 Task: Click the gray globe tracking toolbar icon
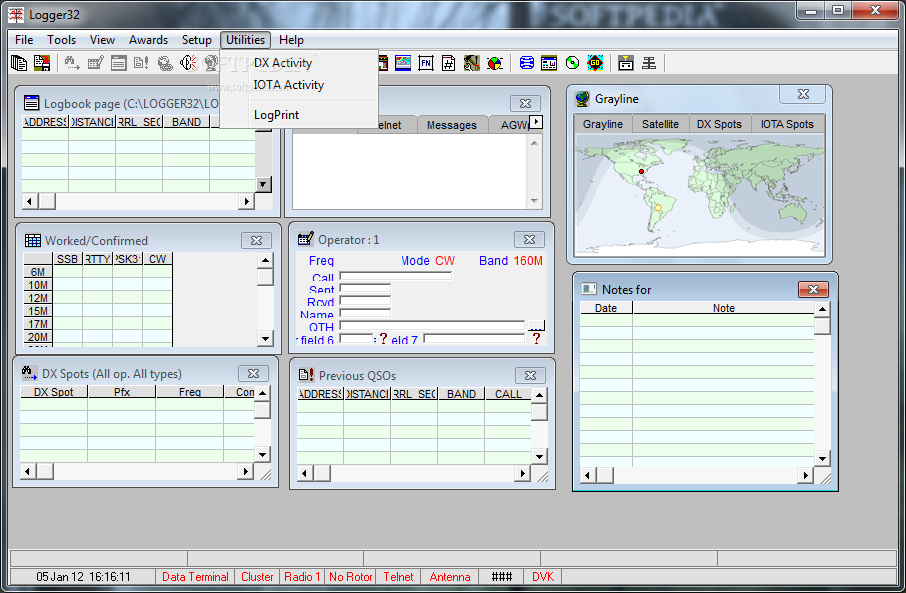pos(165,63)
